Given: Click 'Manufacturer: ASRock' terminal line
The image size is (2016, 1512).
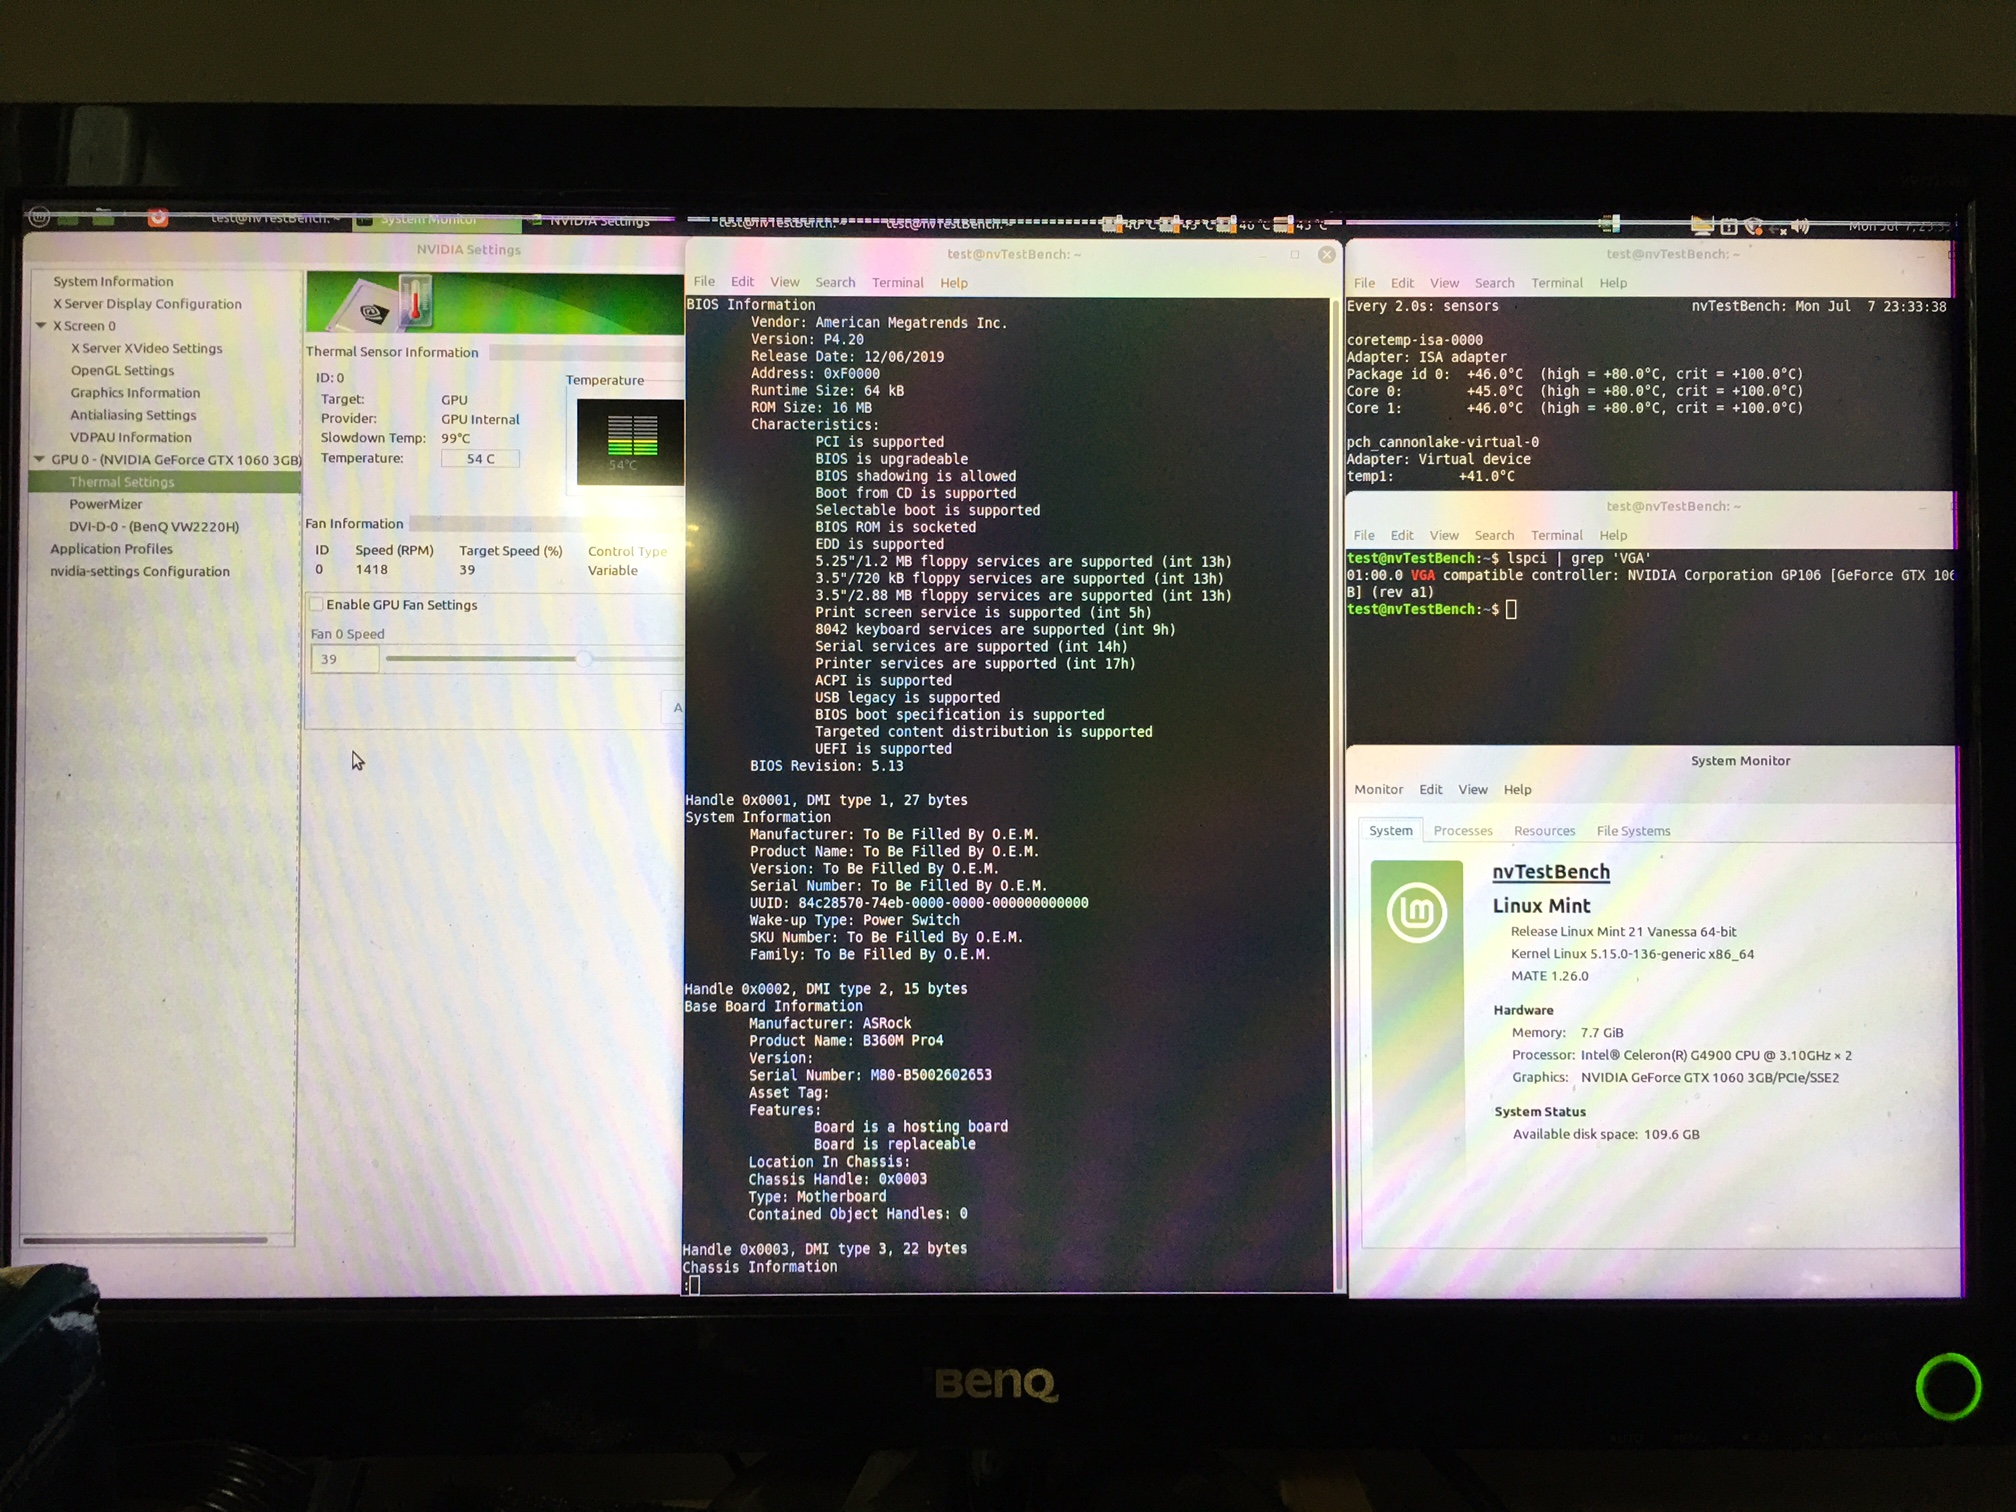Looking at the screenshot, I should point(830,1023).
